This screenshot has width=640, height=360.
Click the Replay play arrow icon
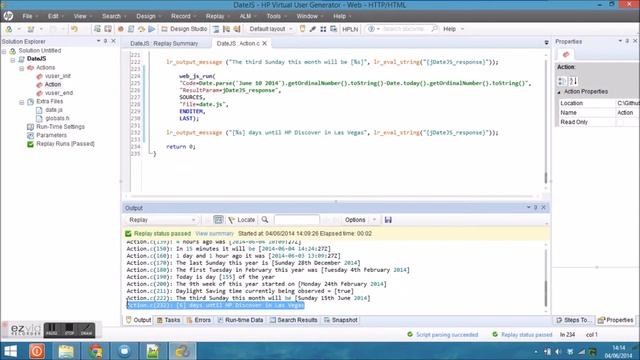151,29
